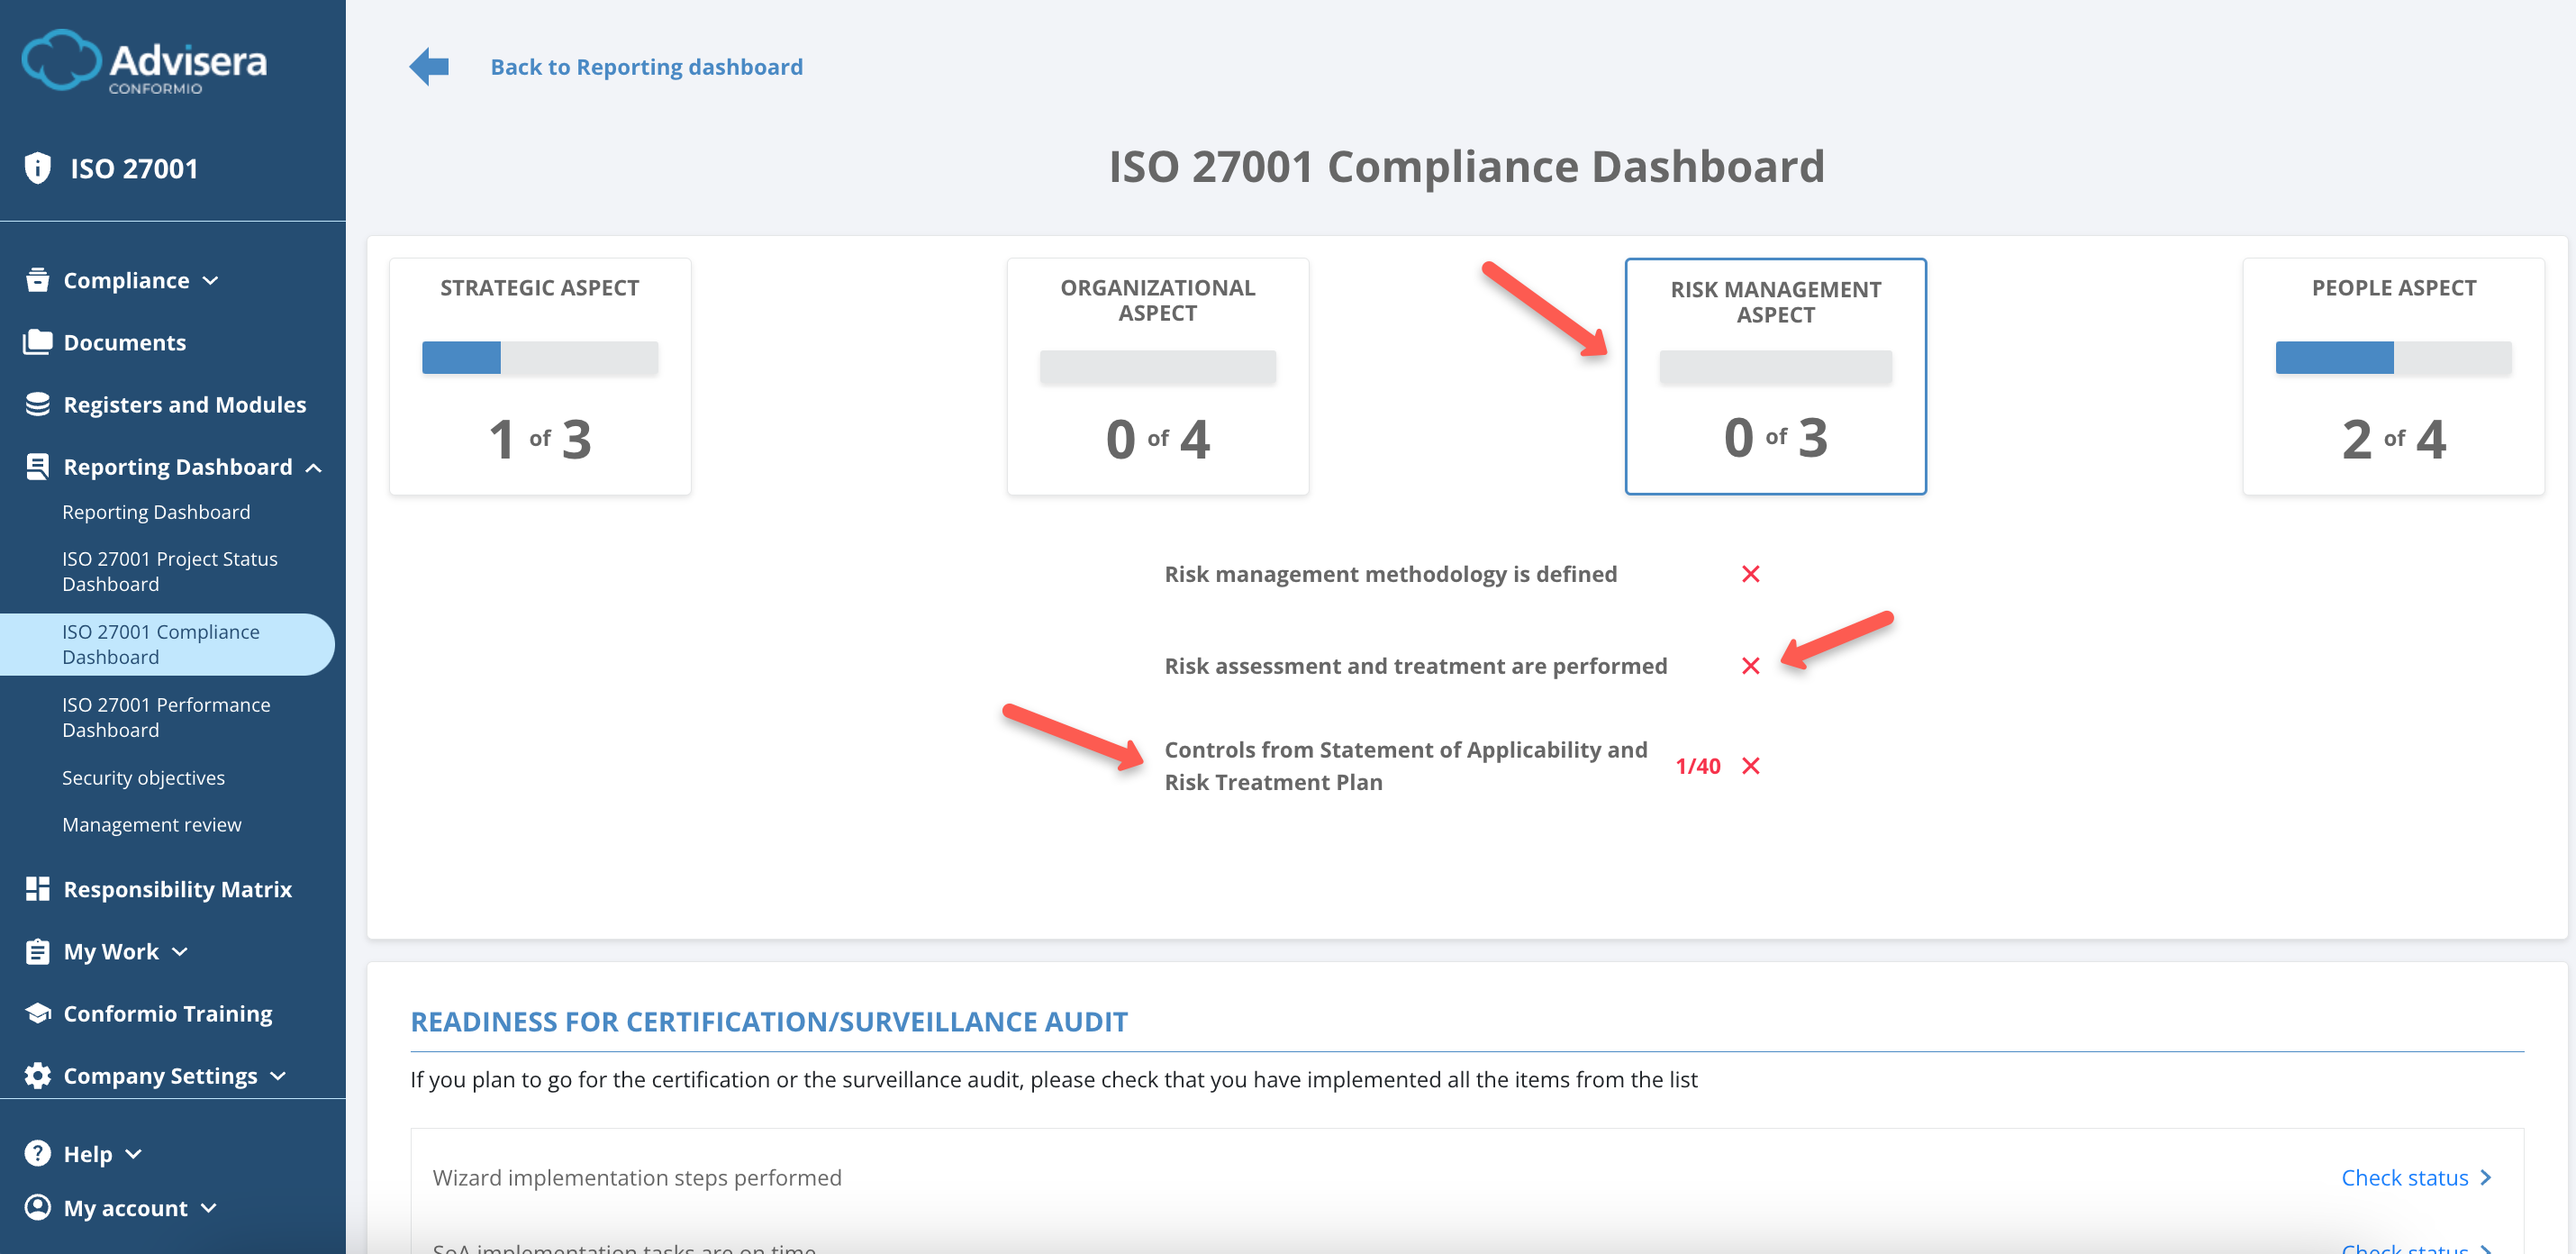This screenshot has width=2576, height=1254.
Task: Click the My Work clipboard icon
Action: [x=37, y=951]
